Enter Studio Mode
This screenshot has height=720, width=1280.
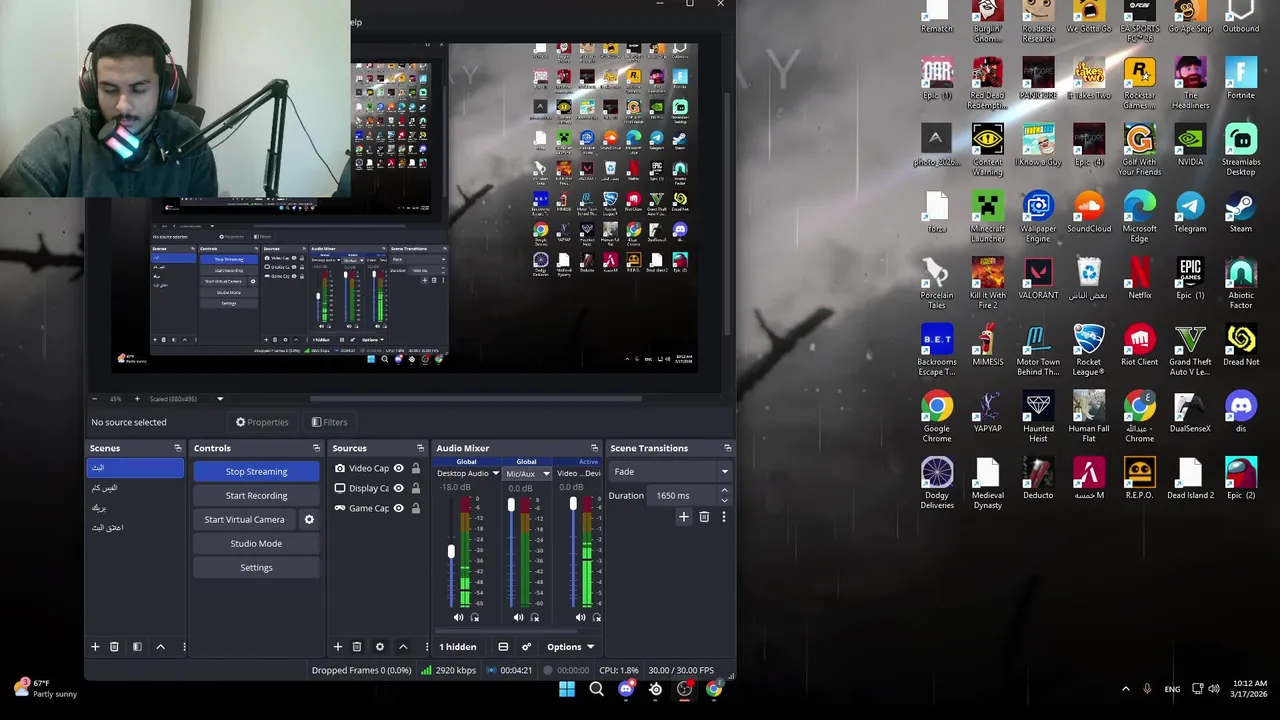pyautogui.click(x=256, y=543)
